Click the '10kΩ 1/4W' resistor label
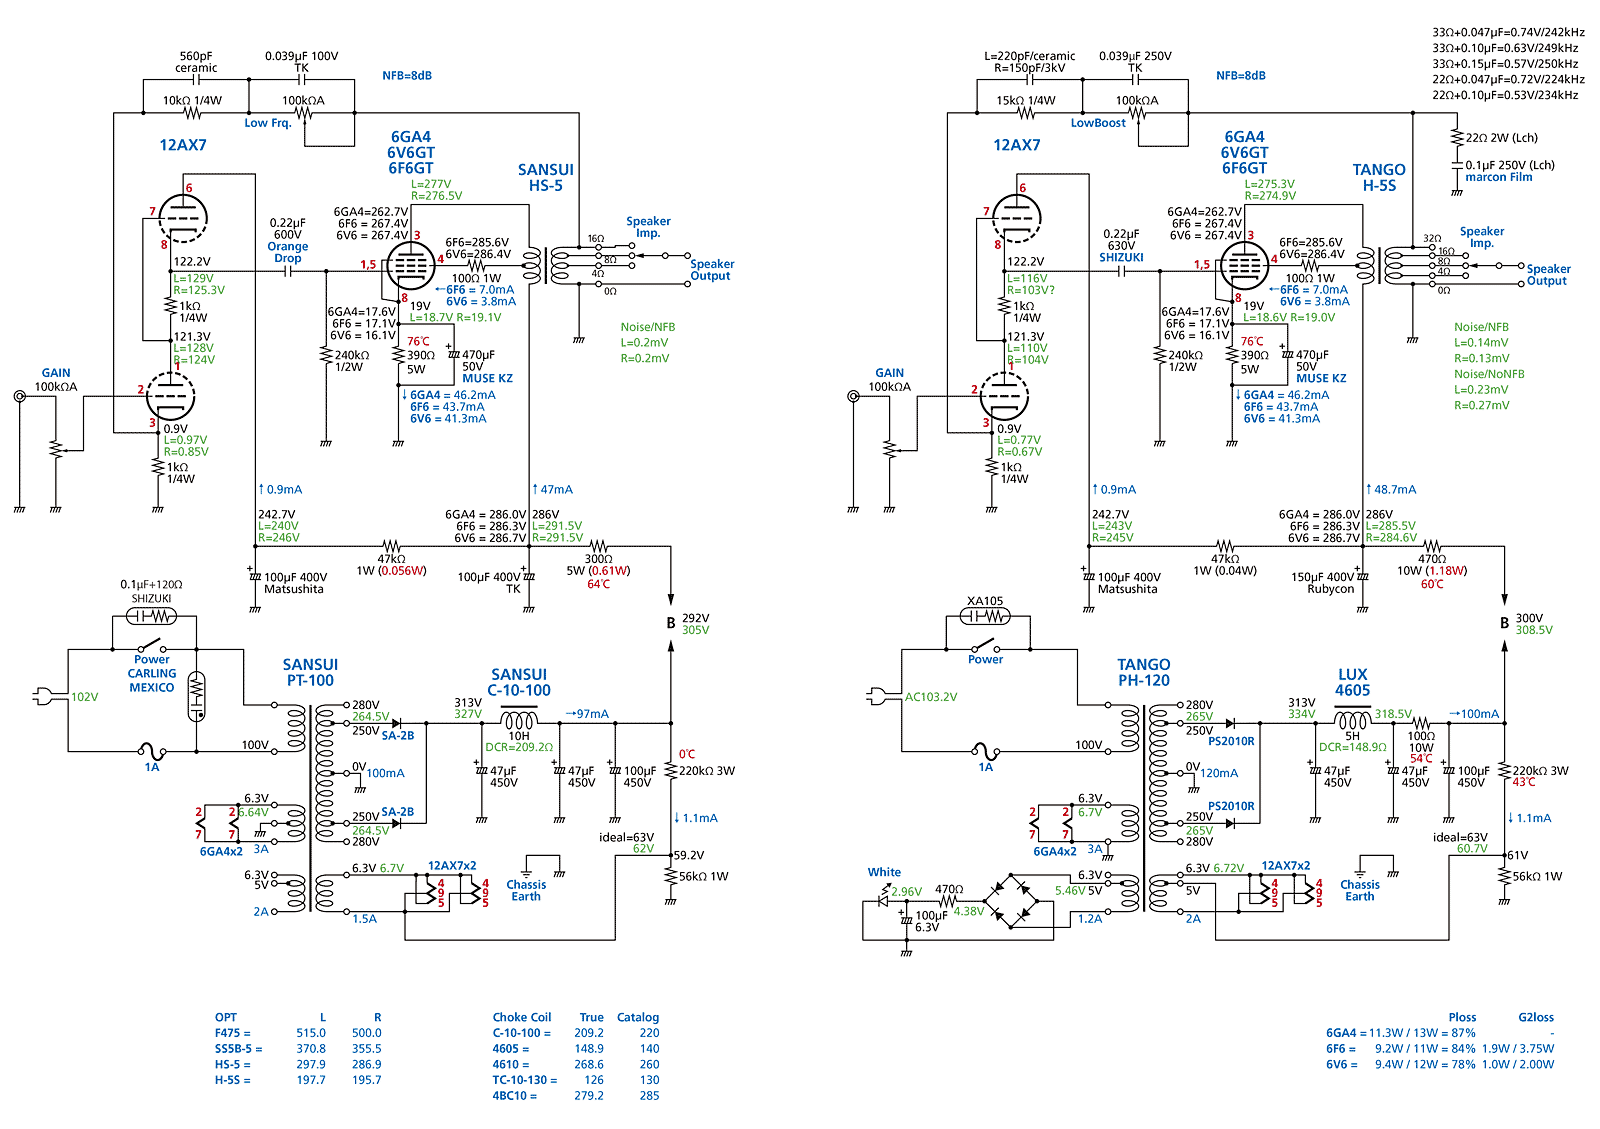The image size is (1600, 1129). point(192,101)
